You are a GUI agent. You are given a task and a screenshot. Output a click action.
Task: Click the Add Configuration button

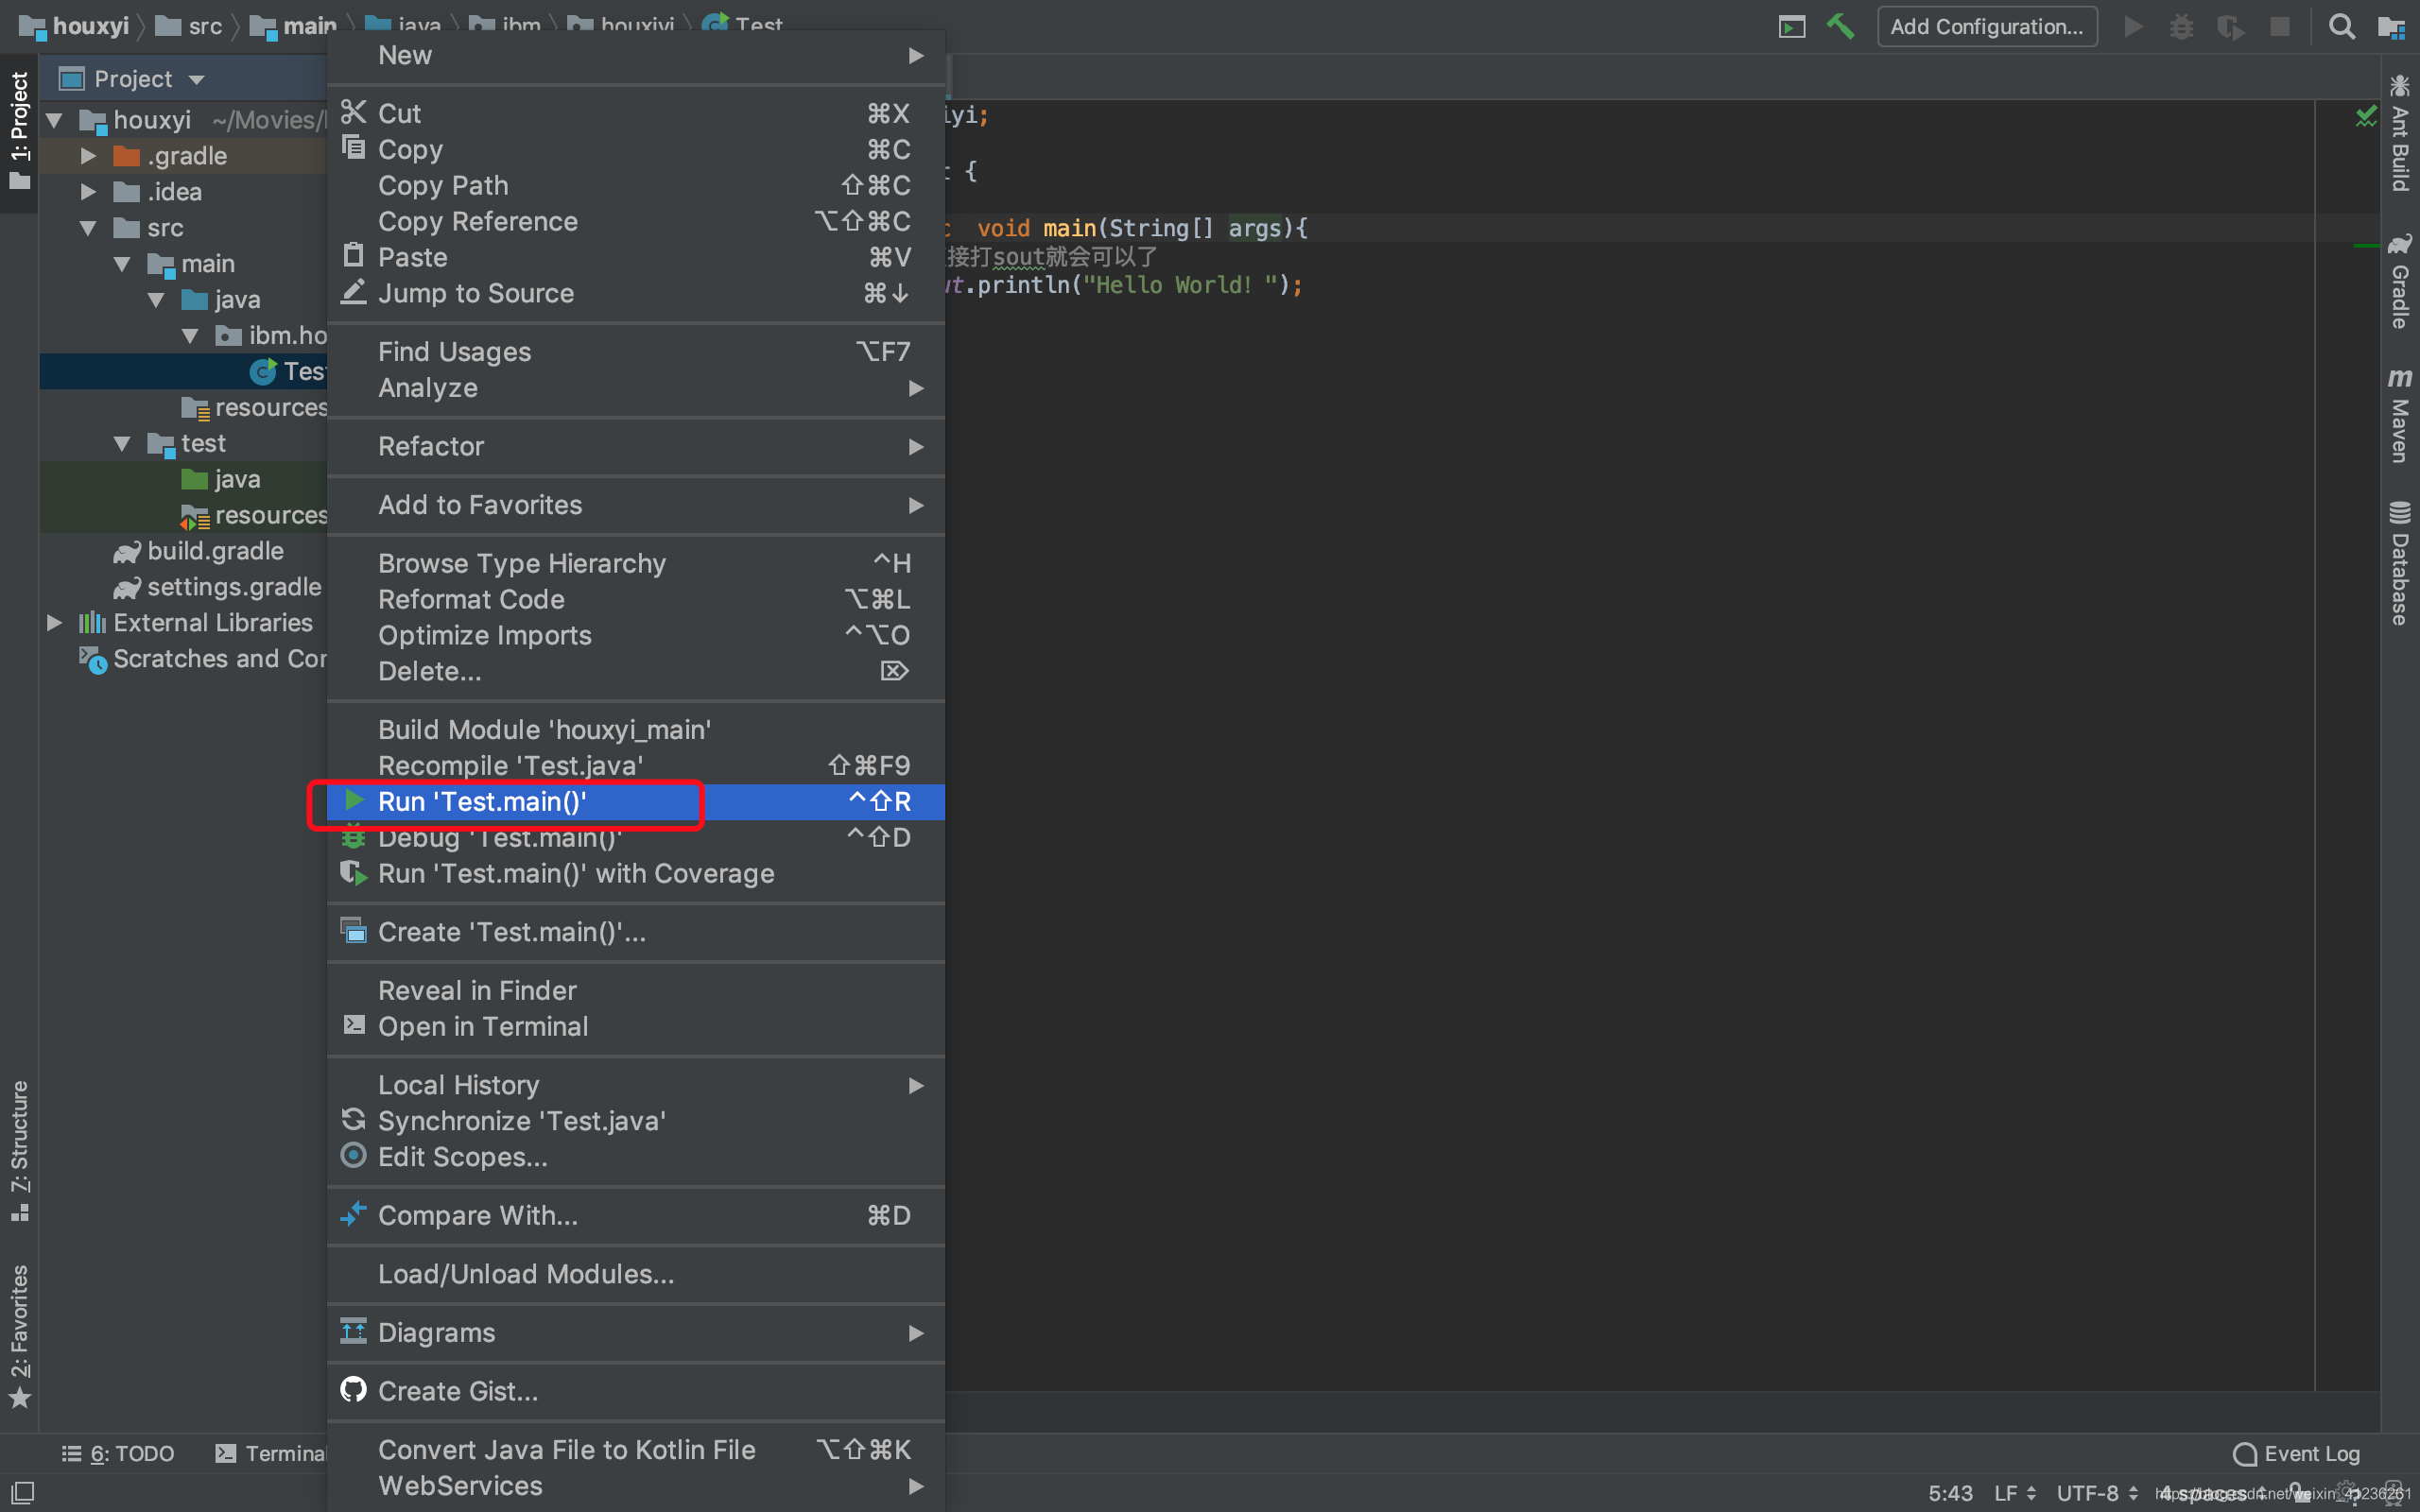pyautogui.click(x=1986, y=26)
